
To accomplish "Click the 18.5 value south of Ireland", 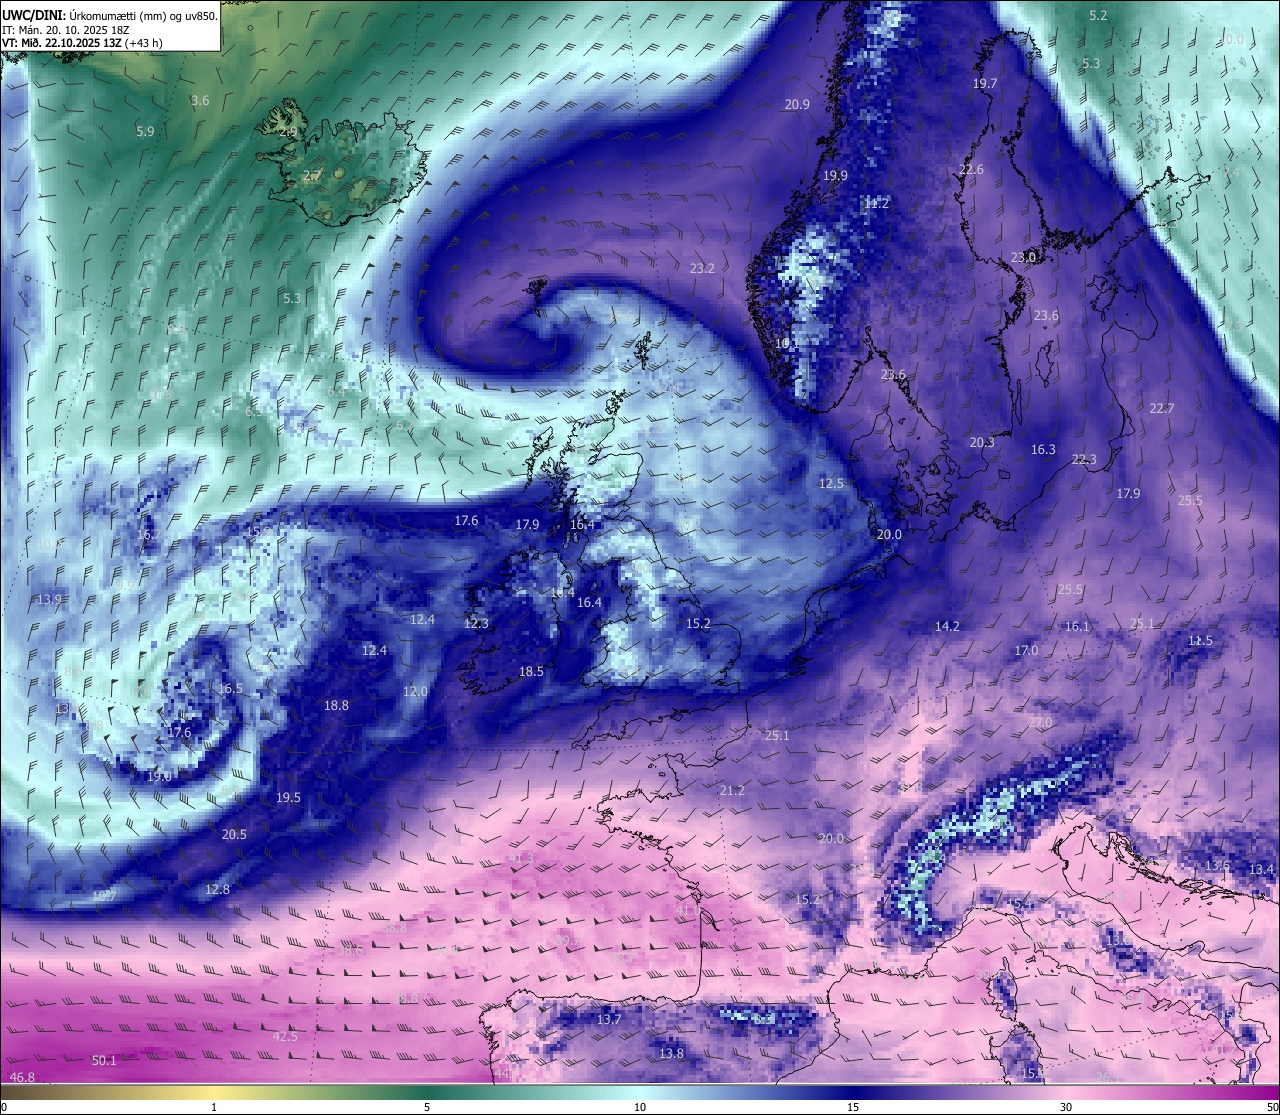I will tap(531, 671).
